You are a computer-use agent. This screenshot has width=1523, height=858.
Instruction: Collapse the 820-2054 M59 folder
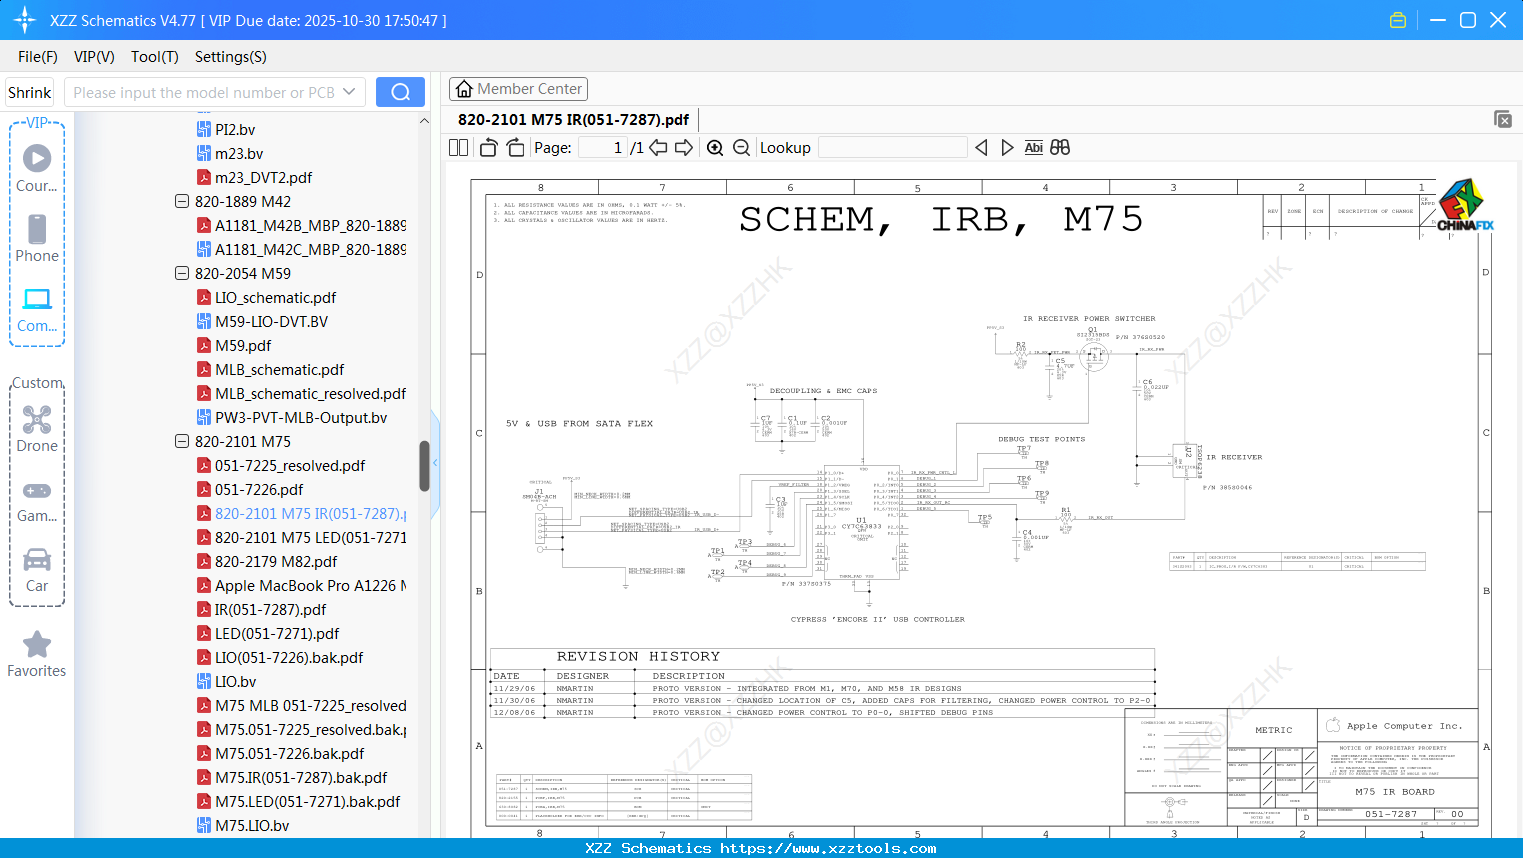(x=182, y=273)
